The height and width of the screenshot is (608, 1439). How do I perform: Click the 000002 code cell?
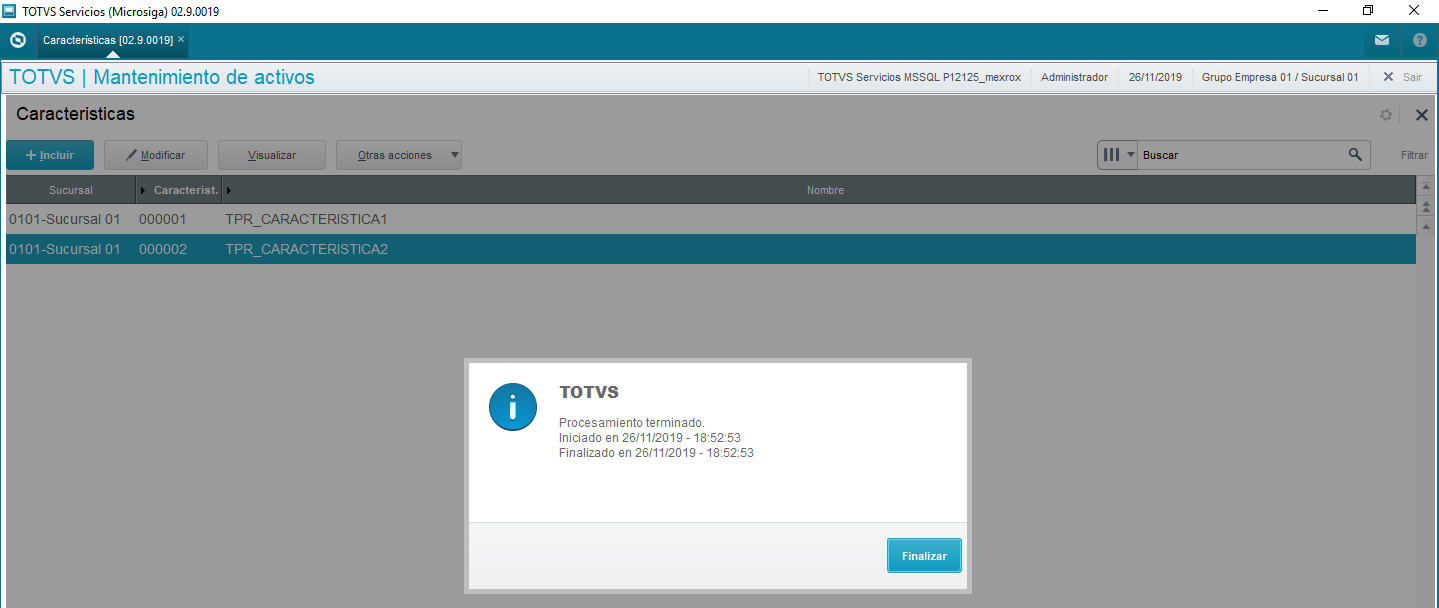(163, 249)
